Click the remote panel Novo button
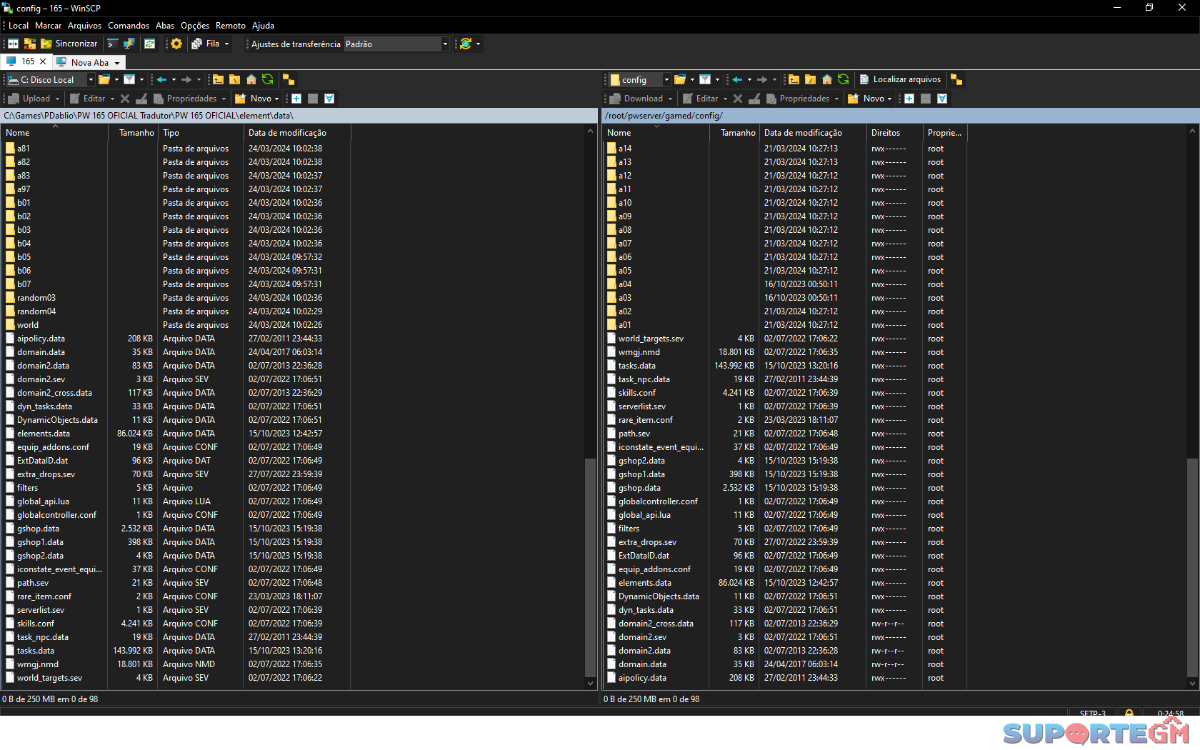1200x750 pixels. [867, 98]
